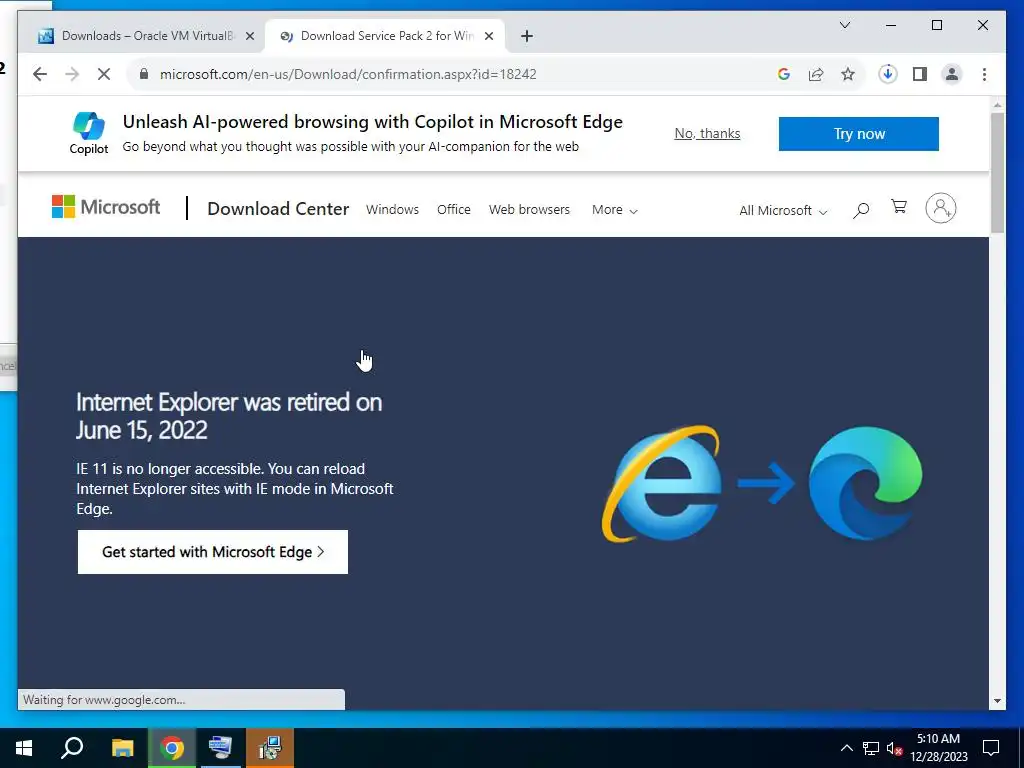Click Get started with Microsoft Edge
This screenshot has height=768, width=1024.
click(213, 552)
